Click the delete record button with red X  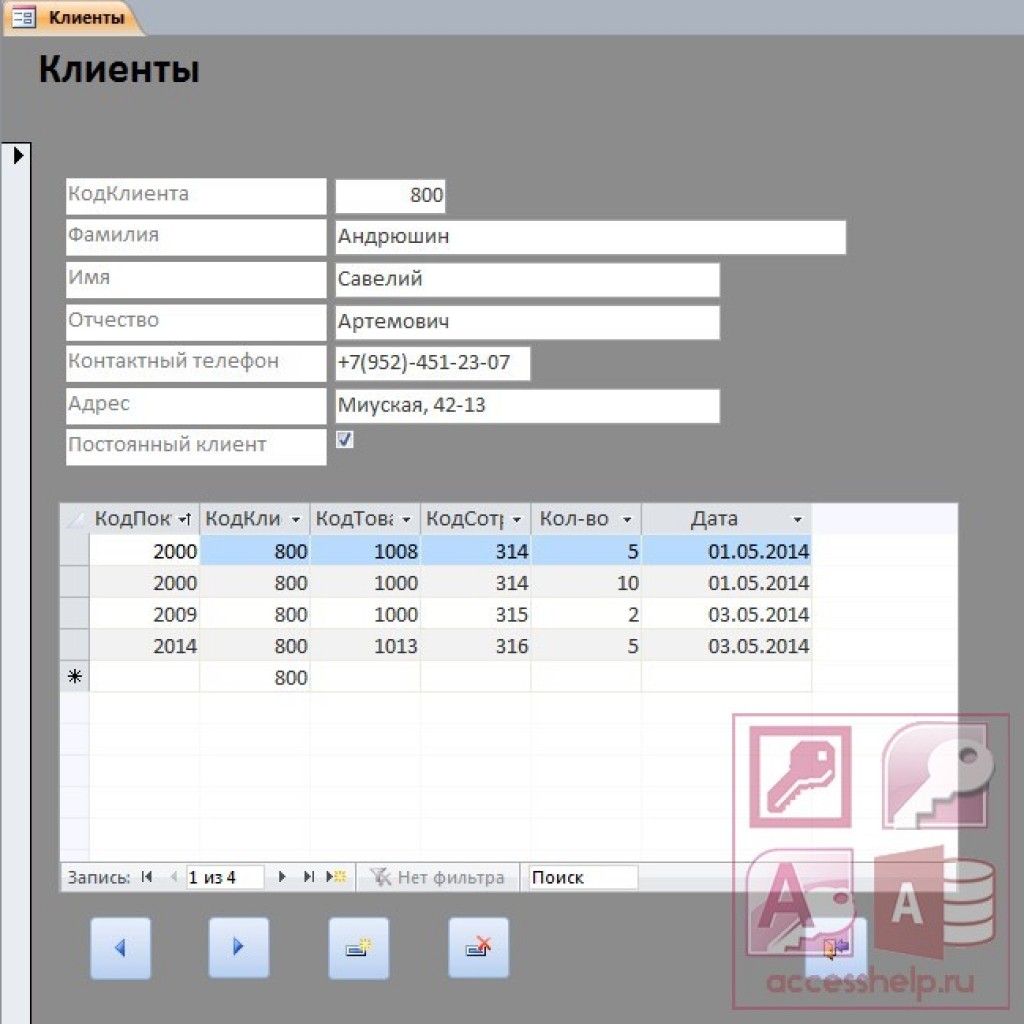pyautogui.click(x=478, y=947)
